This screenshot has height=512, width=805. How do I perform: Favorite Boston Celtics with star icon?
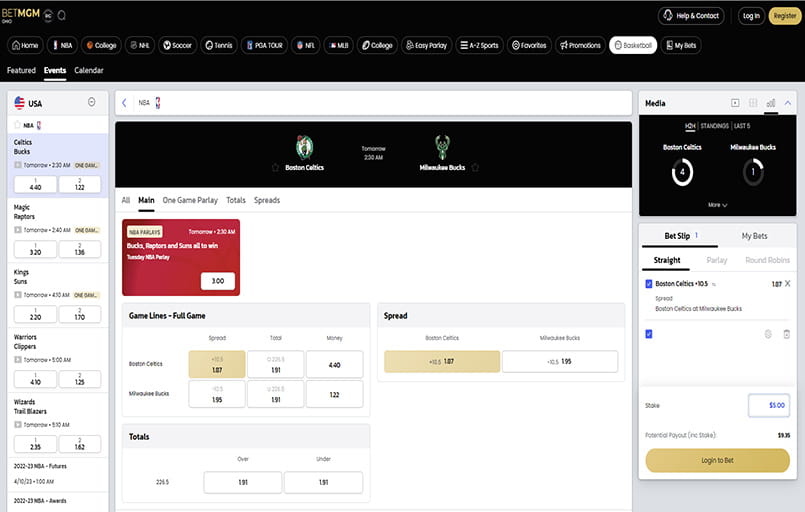[275, 167]
